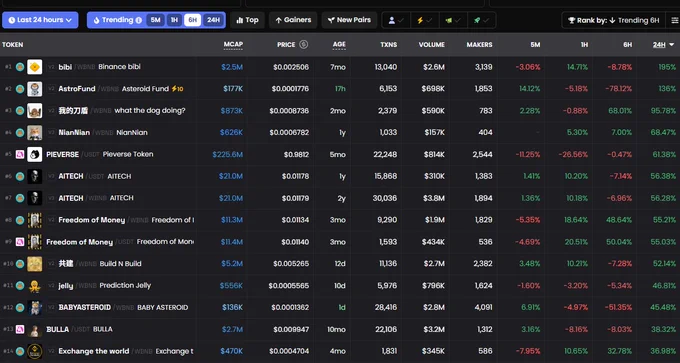680x363 pixels.
Task: Click the DEX icon in PIEVERSE row
Action: [x=20, y=154]
